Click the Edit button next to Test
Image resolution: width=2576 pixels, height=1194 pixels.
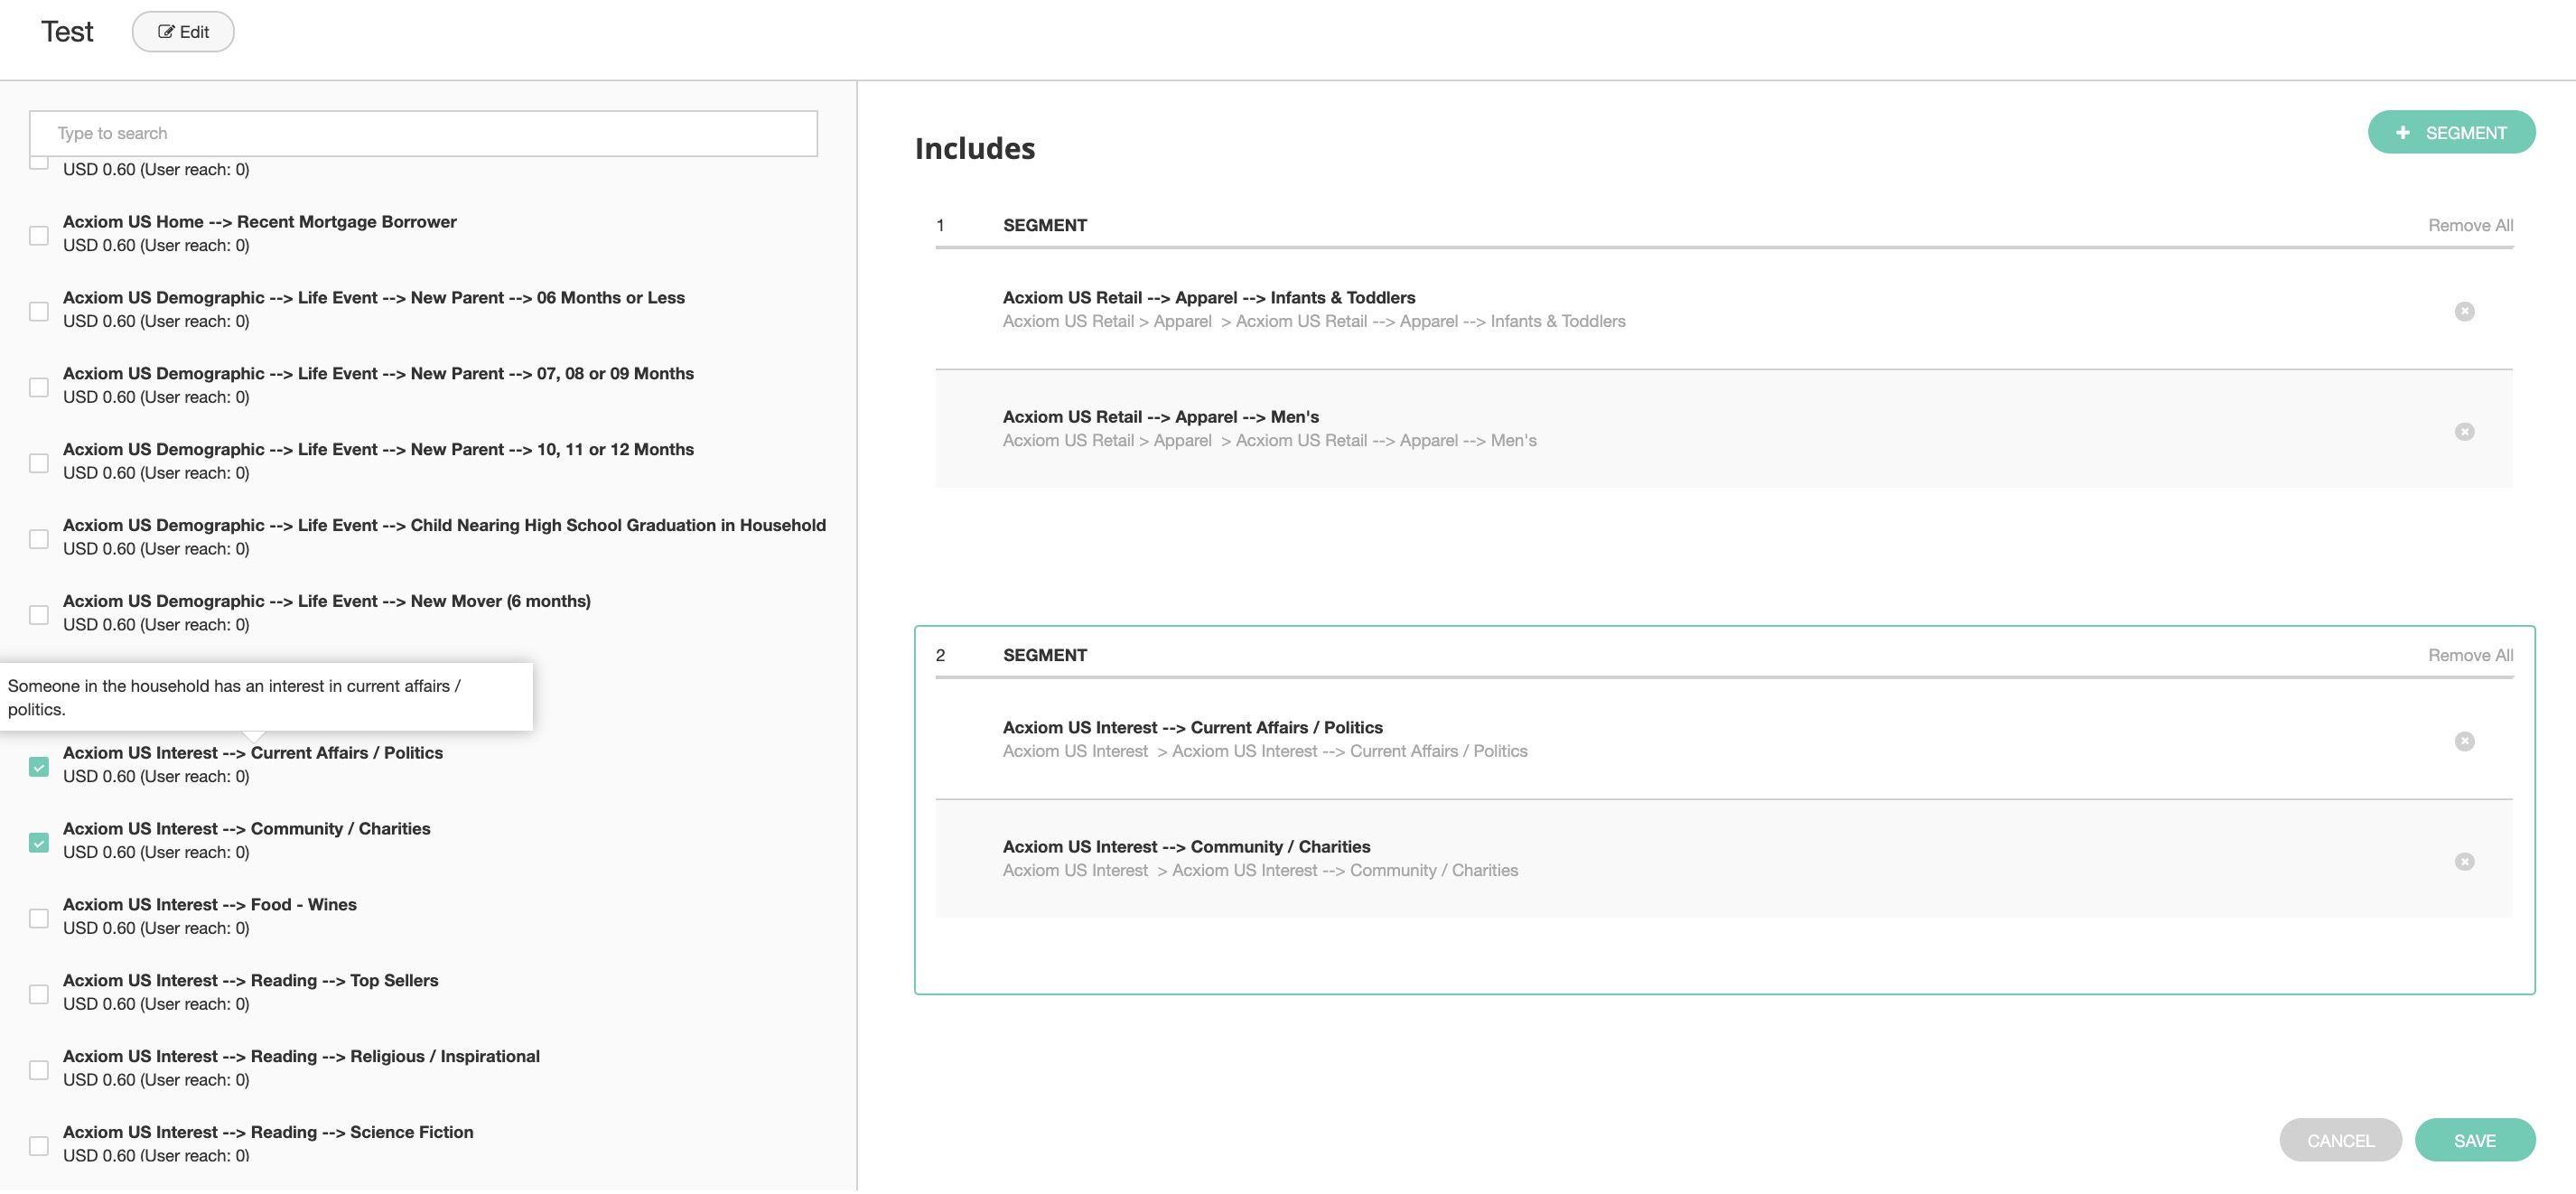click(x=183, y=32)
